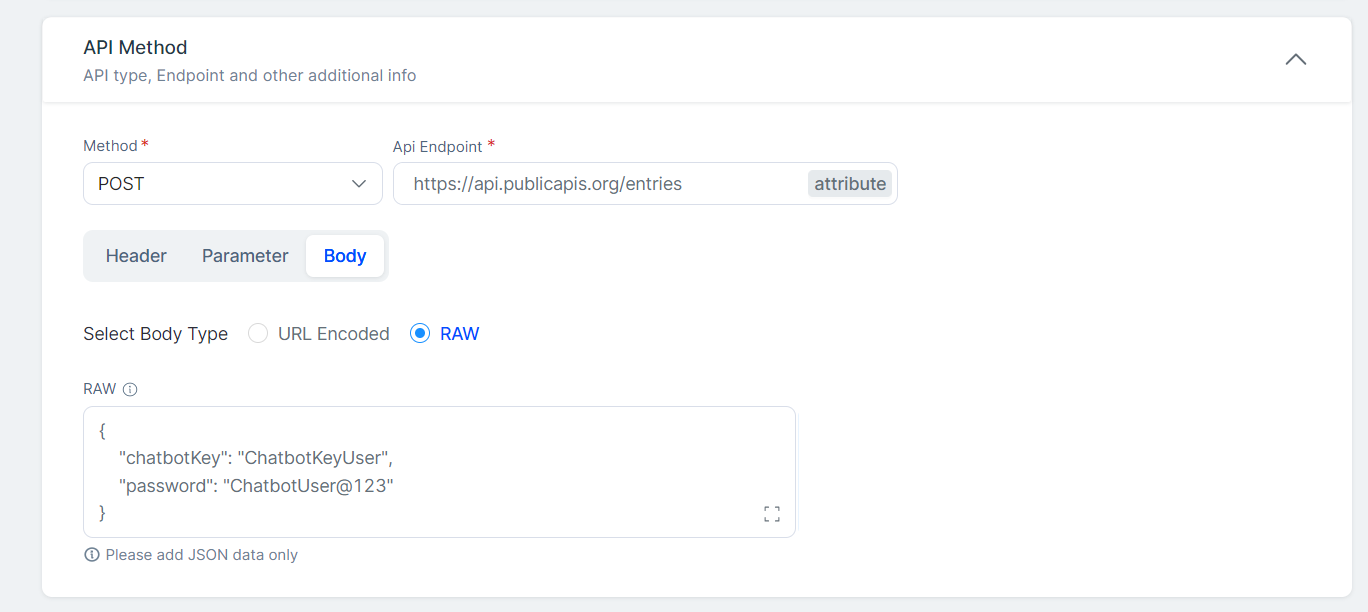This screenshot has width=1368, height=612.
Task: Click the API Method section heading
Action: (135, 47)
